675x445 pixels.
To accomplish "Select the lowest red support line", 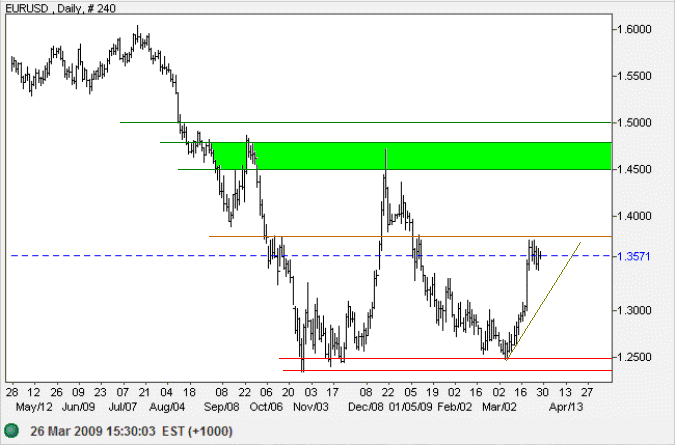I will 447,370.
